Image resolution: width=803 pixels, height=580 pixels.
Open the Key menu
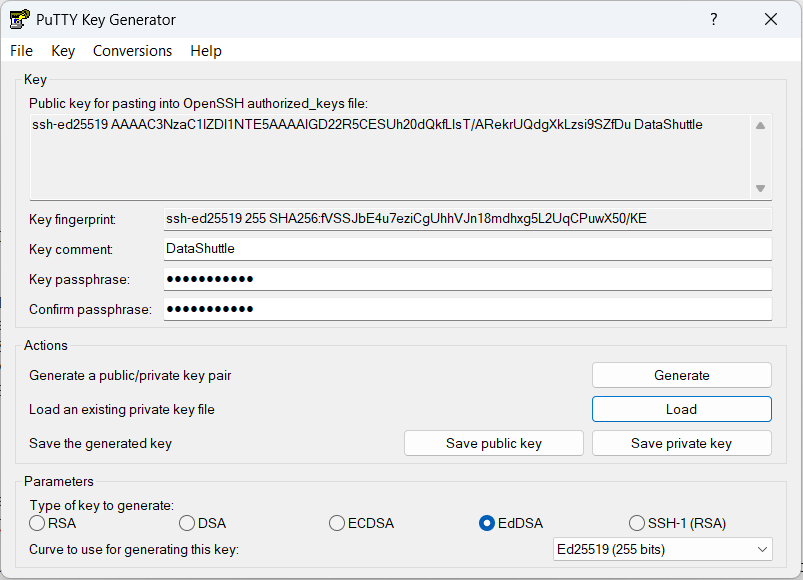[x=63, y=51]
